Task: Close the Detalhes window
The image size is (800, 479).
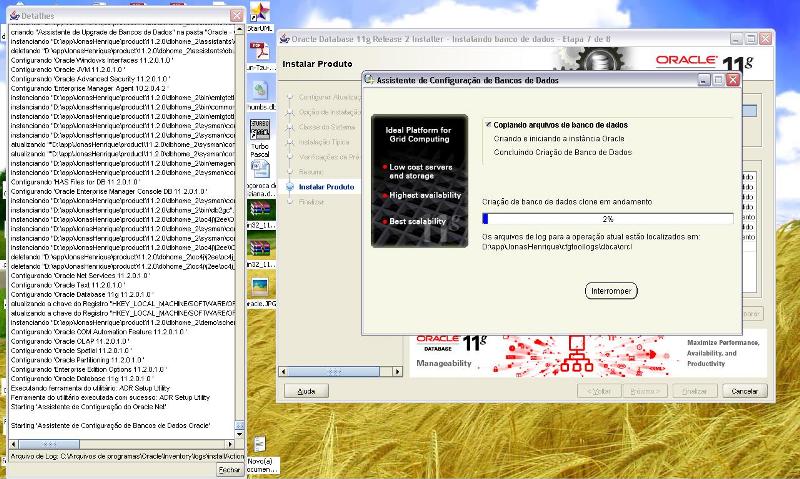Action: [x=236, y=16]
